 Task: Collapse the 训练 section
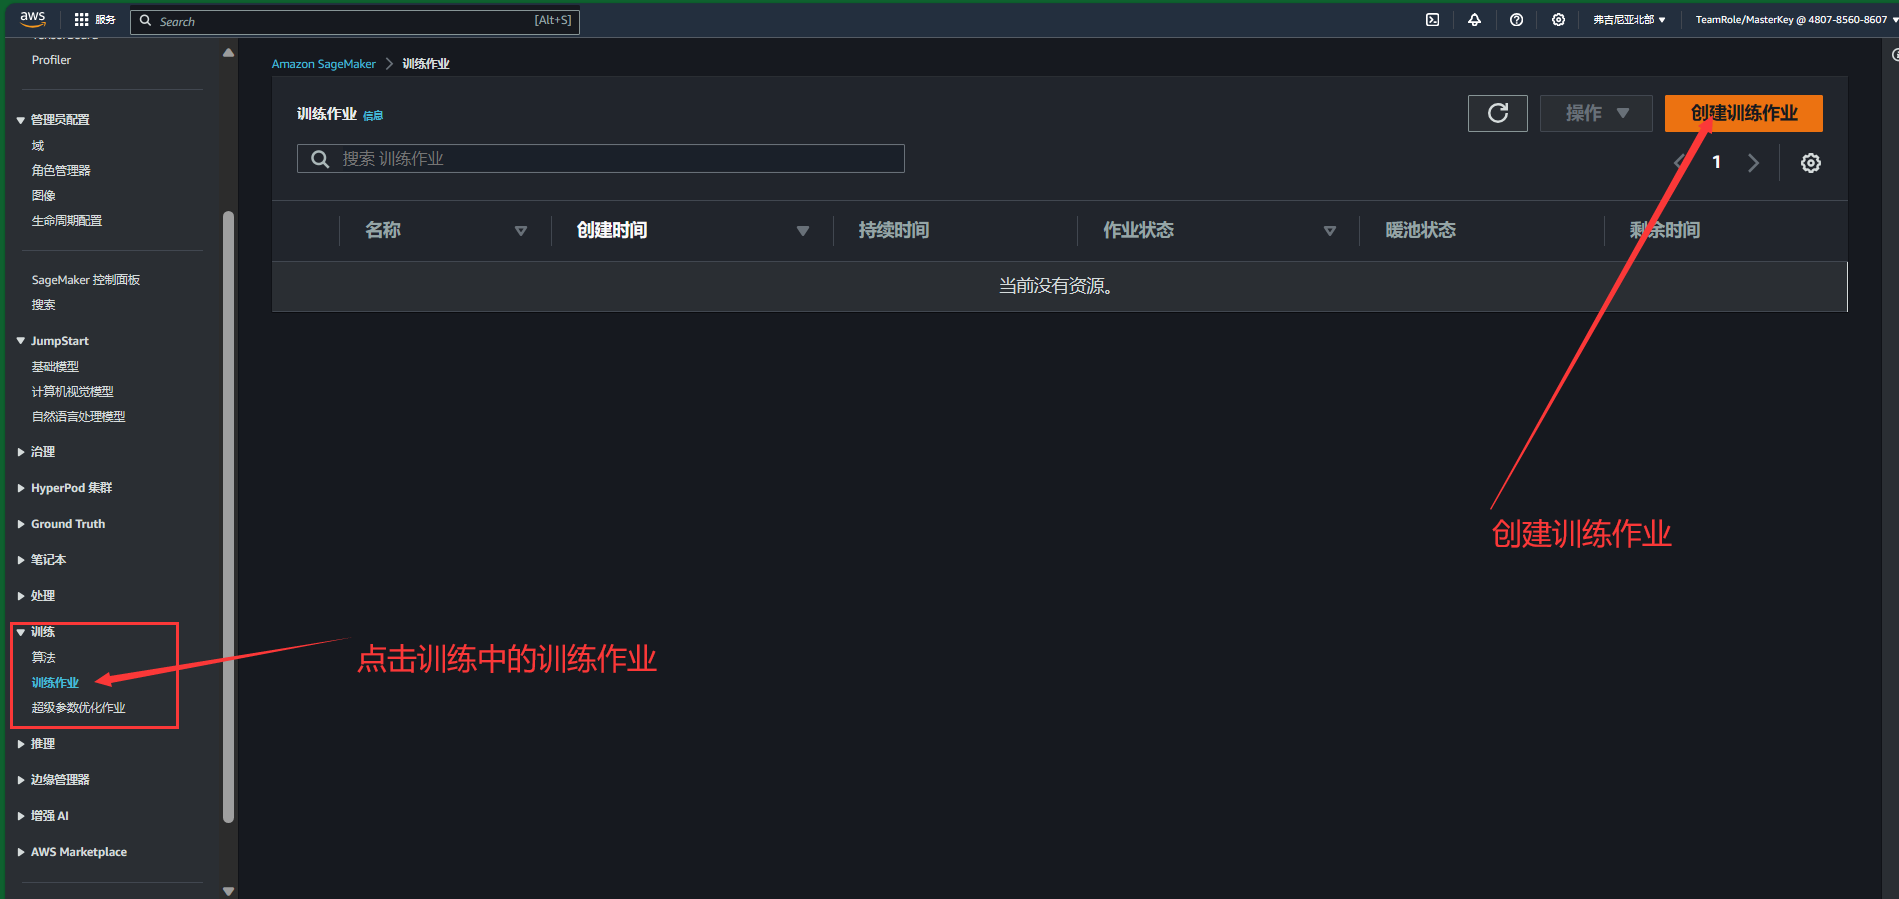(20, 632)
